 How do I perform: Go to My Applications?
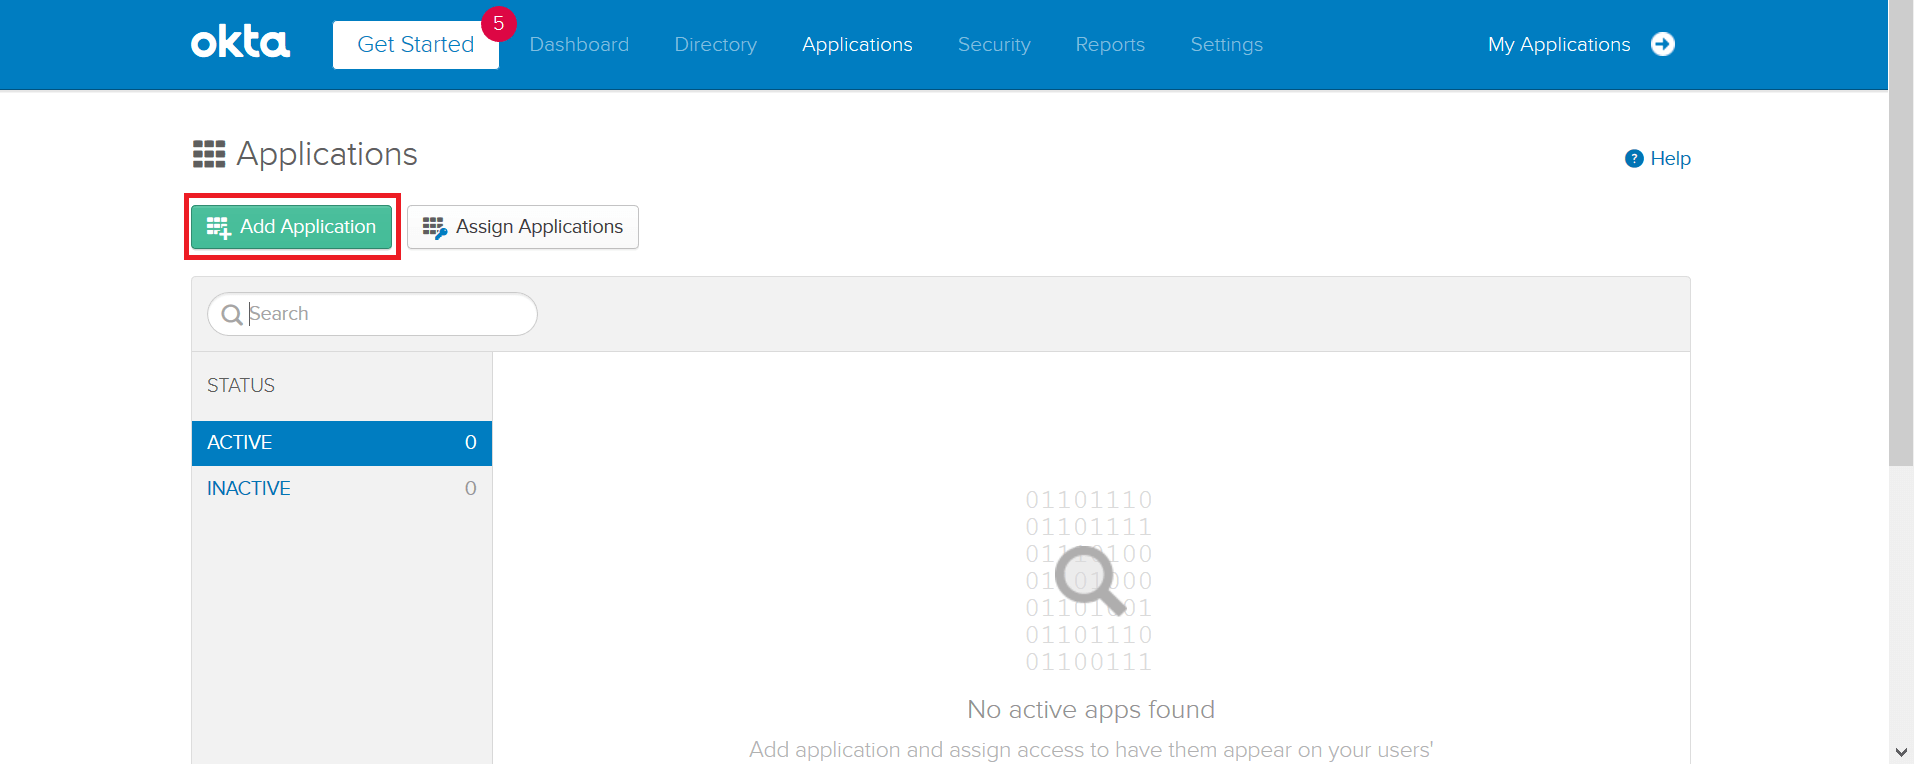pyautogui.click(x=1558, y=45)
